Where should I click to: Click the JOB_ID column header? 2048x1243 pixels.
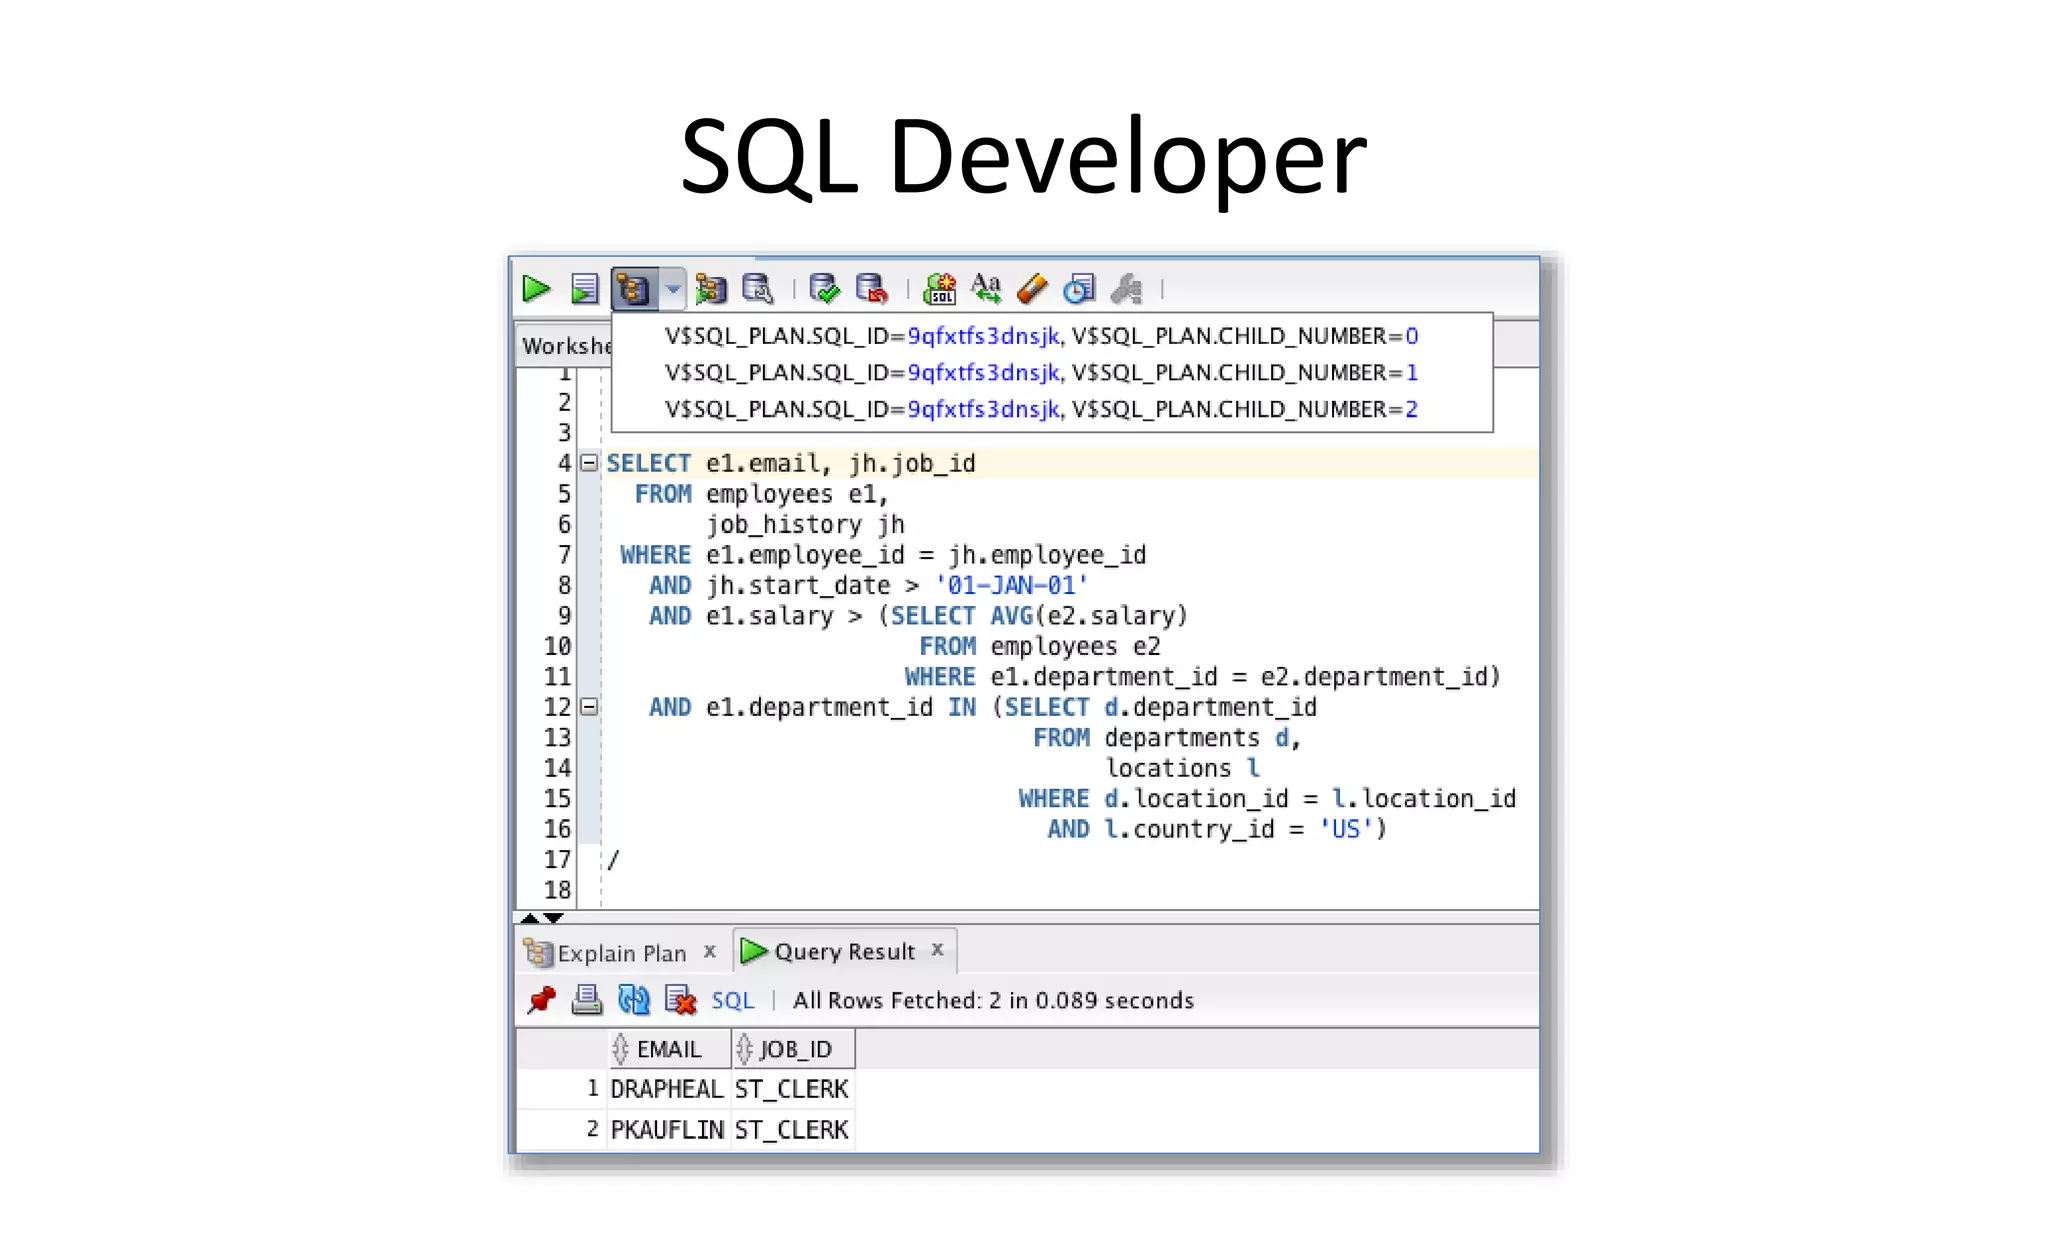(794, 1049)
